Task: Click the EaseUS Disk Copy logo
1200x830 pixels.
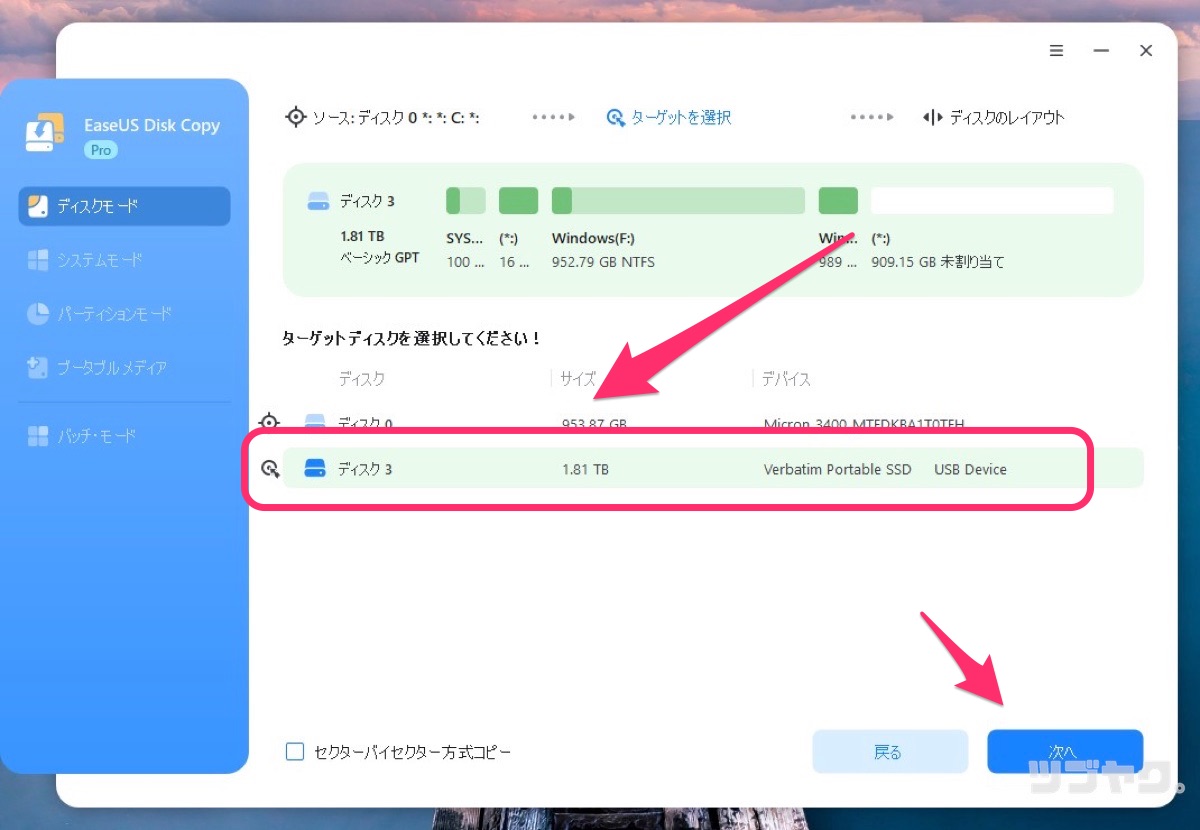Action: tap(43, 131)
